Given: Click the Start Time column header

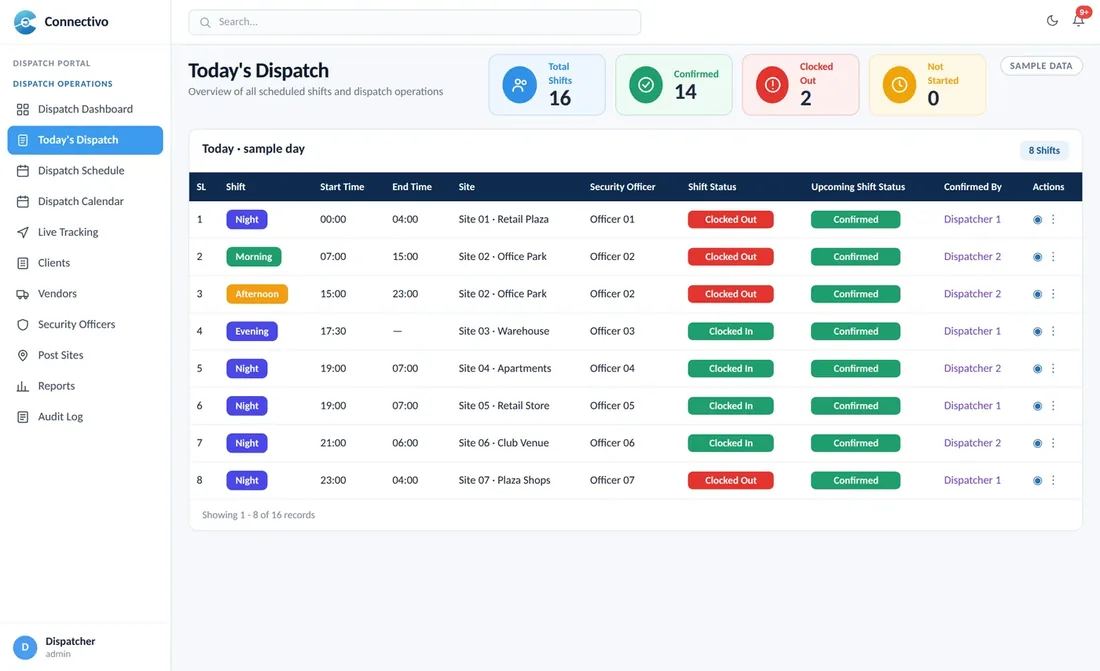Looking at the screenshot, I should (x=342, y=187).
